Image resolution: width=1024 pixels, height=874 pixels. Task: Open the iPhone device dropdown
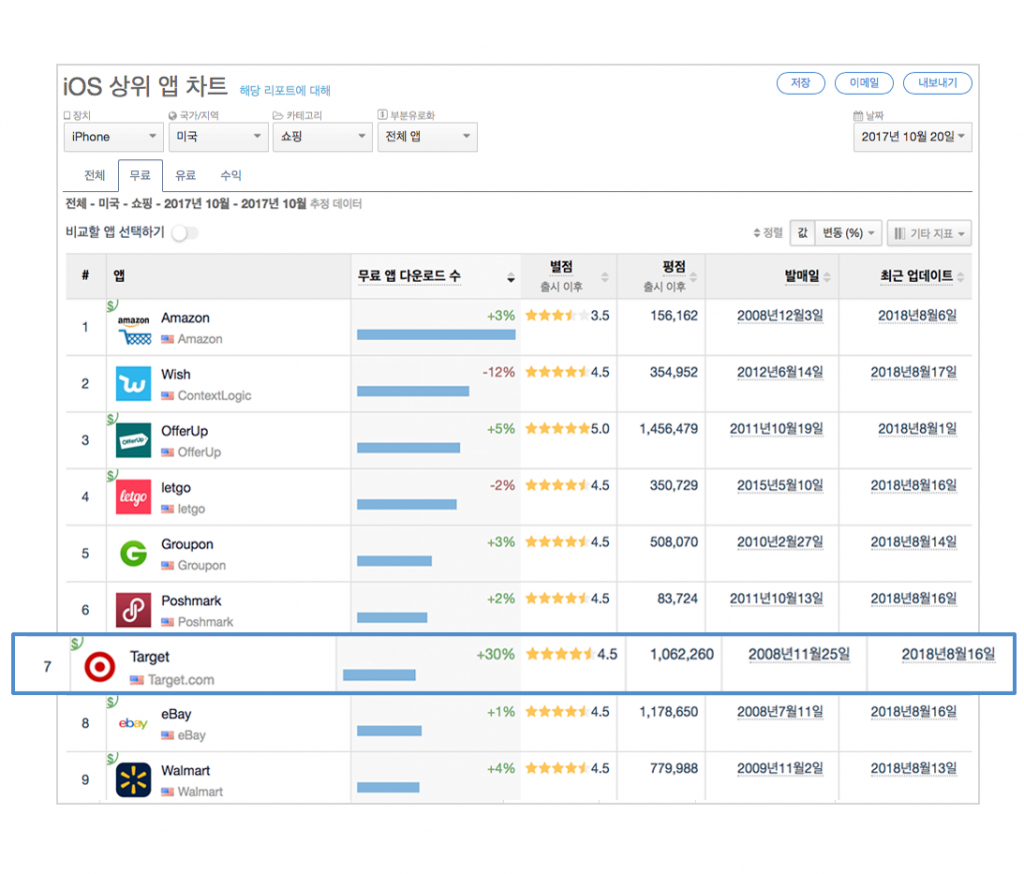coord(114,137)
